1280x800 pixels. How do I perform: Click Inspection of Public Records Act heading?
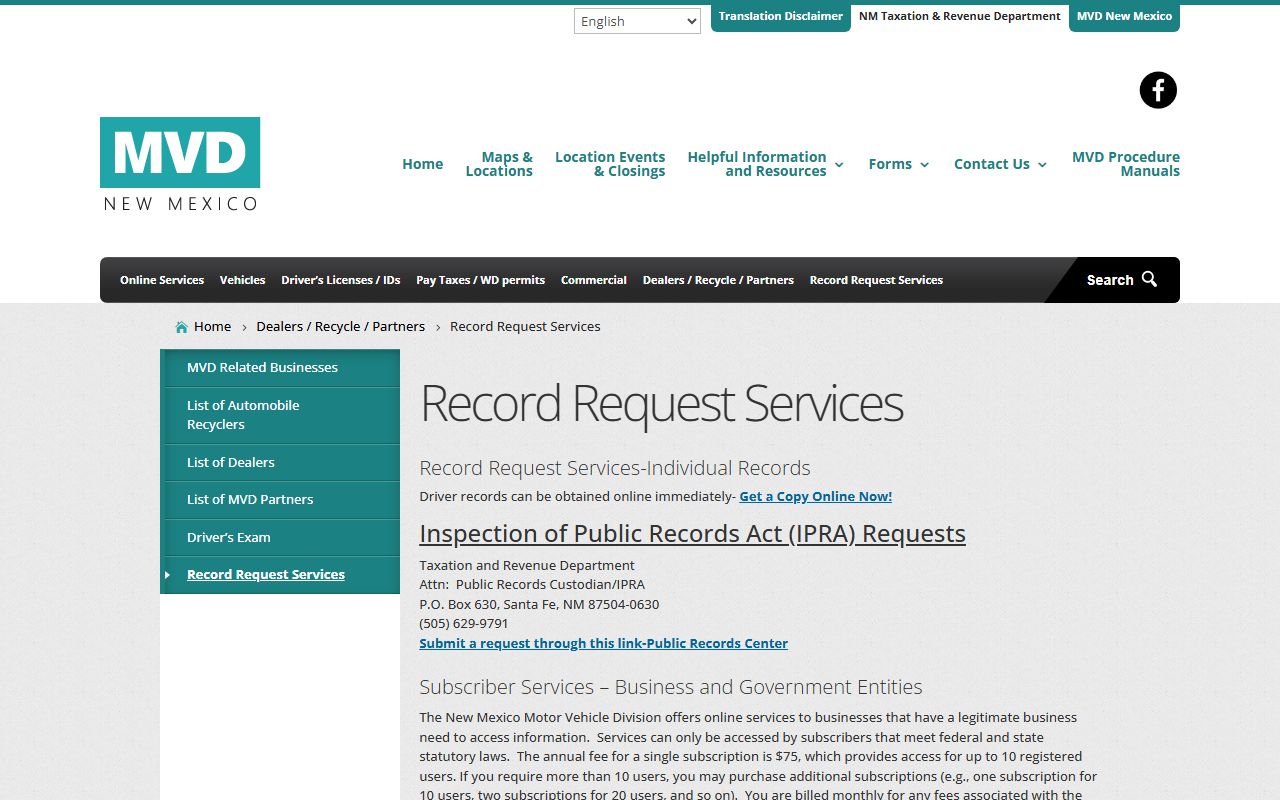point(692,534)
